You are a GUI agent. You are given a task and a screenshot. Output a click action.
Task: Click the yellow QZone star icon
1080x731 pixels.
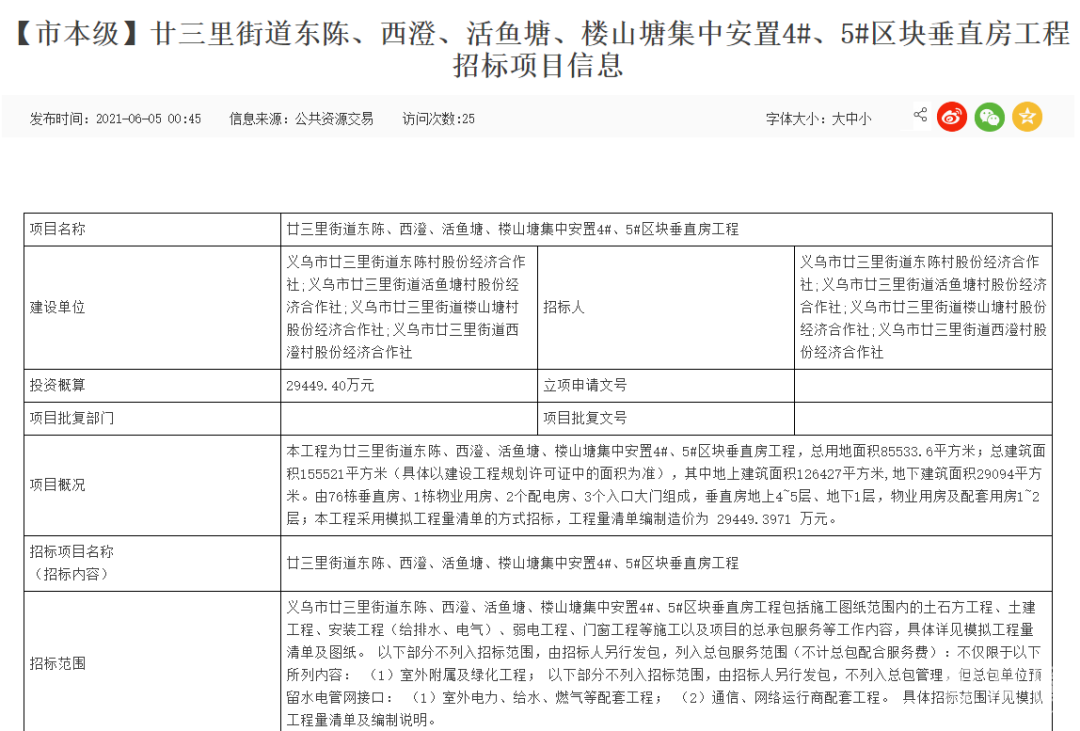click(x=1026, y=117)
